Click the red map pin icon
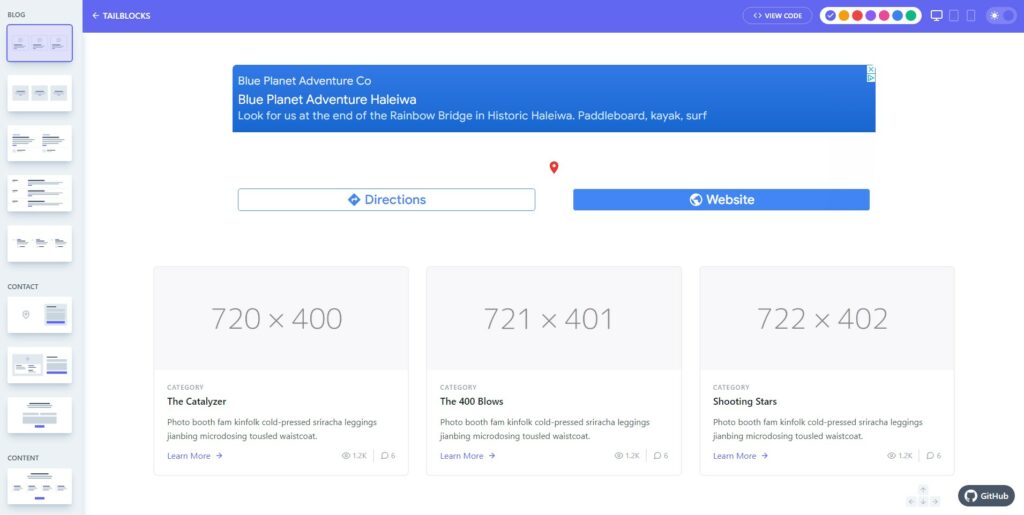1024x515 pixels. coord(554,168)
